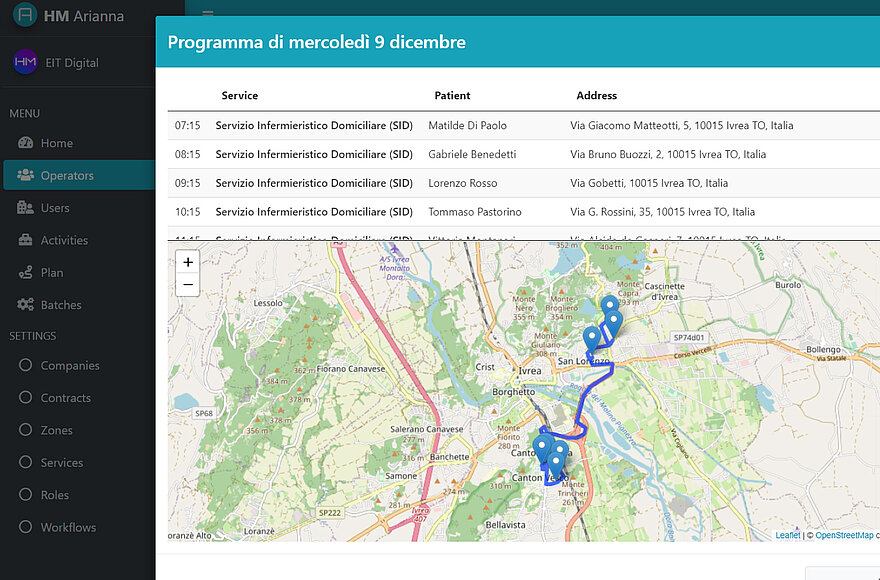This screenshot has height=580, width=880.
Task: Click the Leaflet credit link
Action: (787, 535)
